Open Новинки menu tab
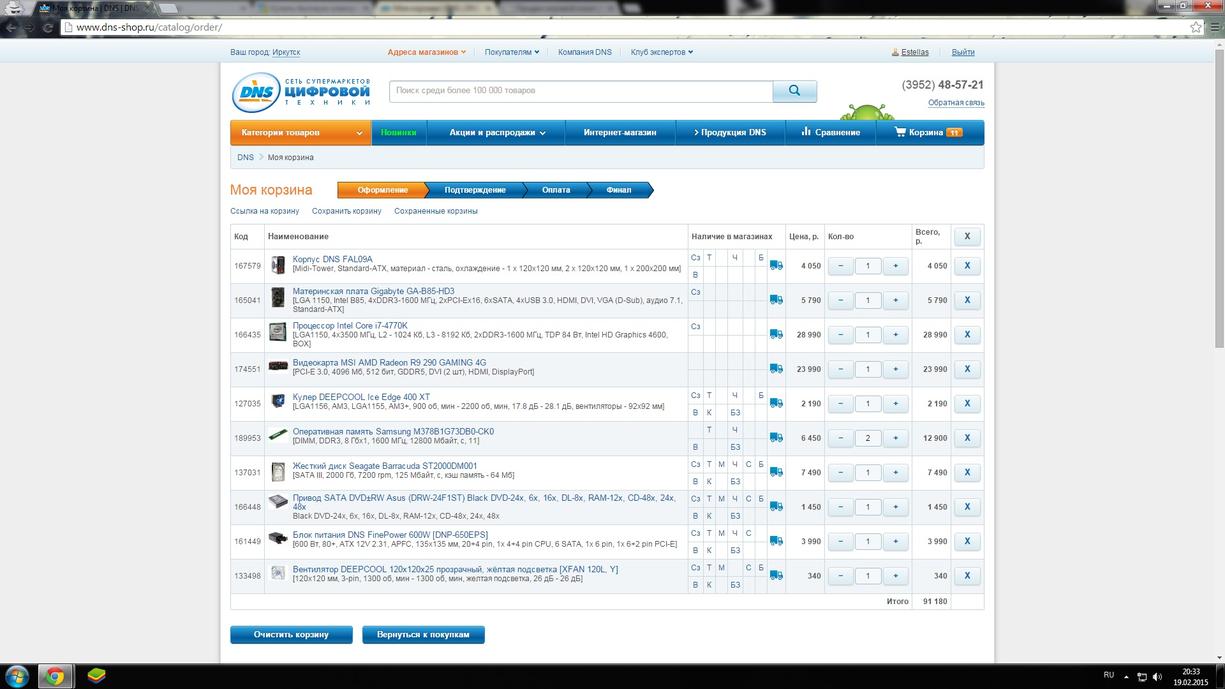This screenshot has width=1225, height=689. click(399, 132)
